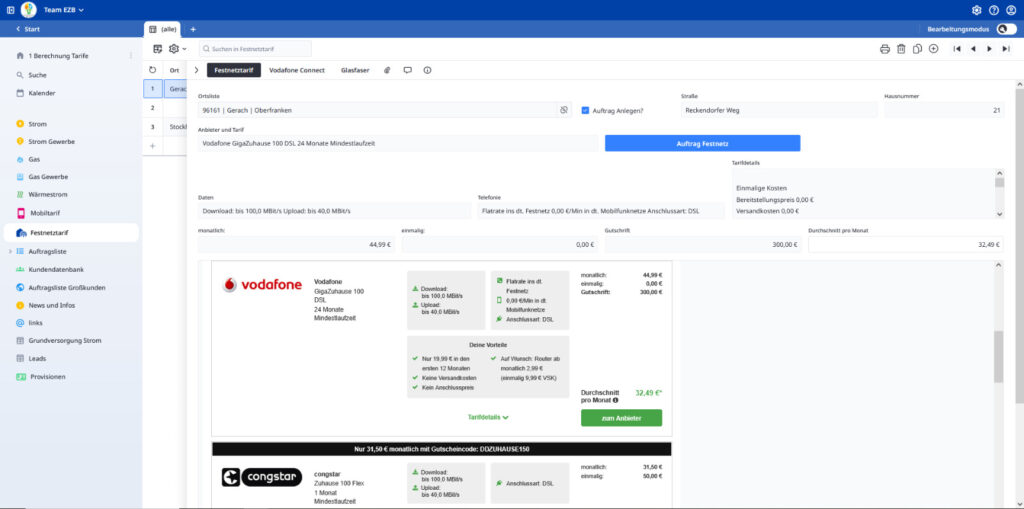1024x509 pixels.
Task: Open the Team EZB workspace dropdown
Action: pos(63,10)
